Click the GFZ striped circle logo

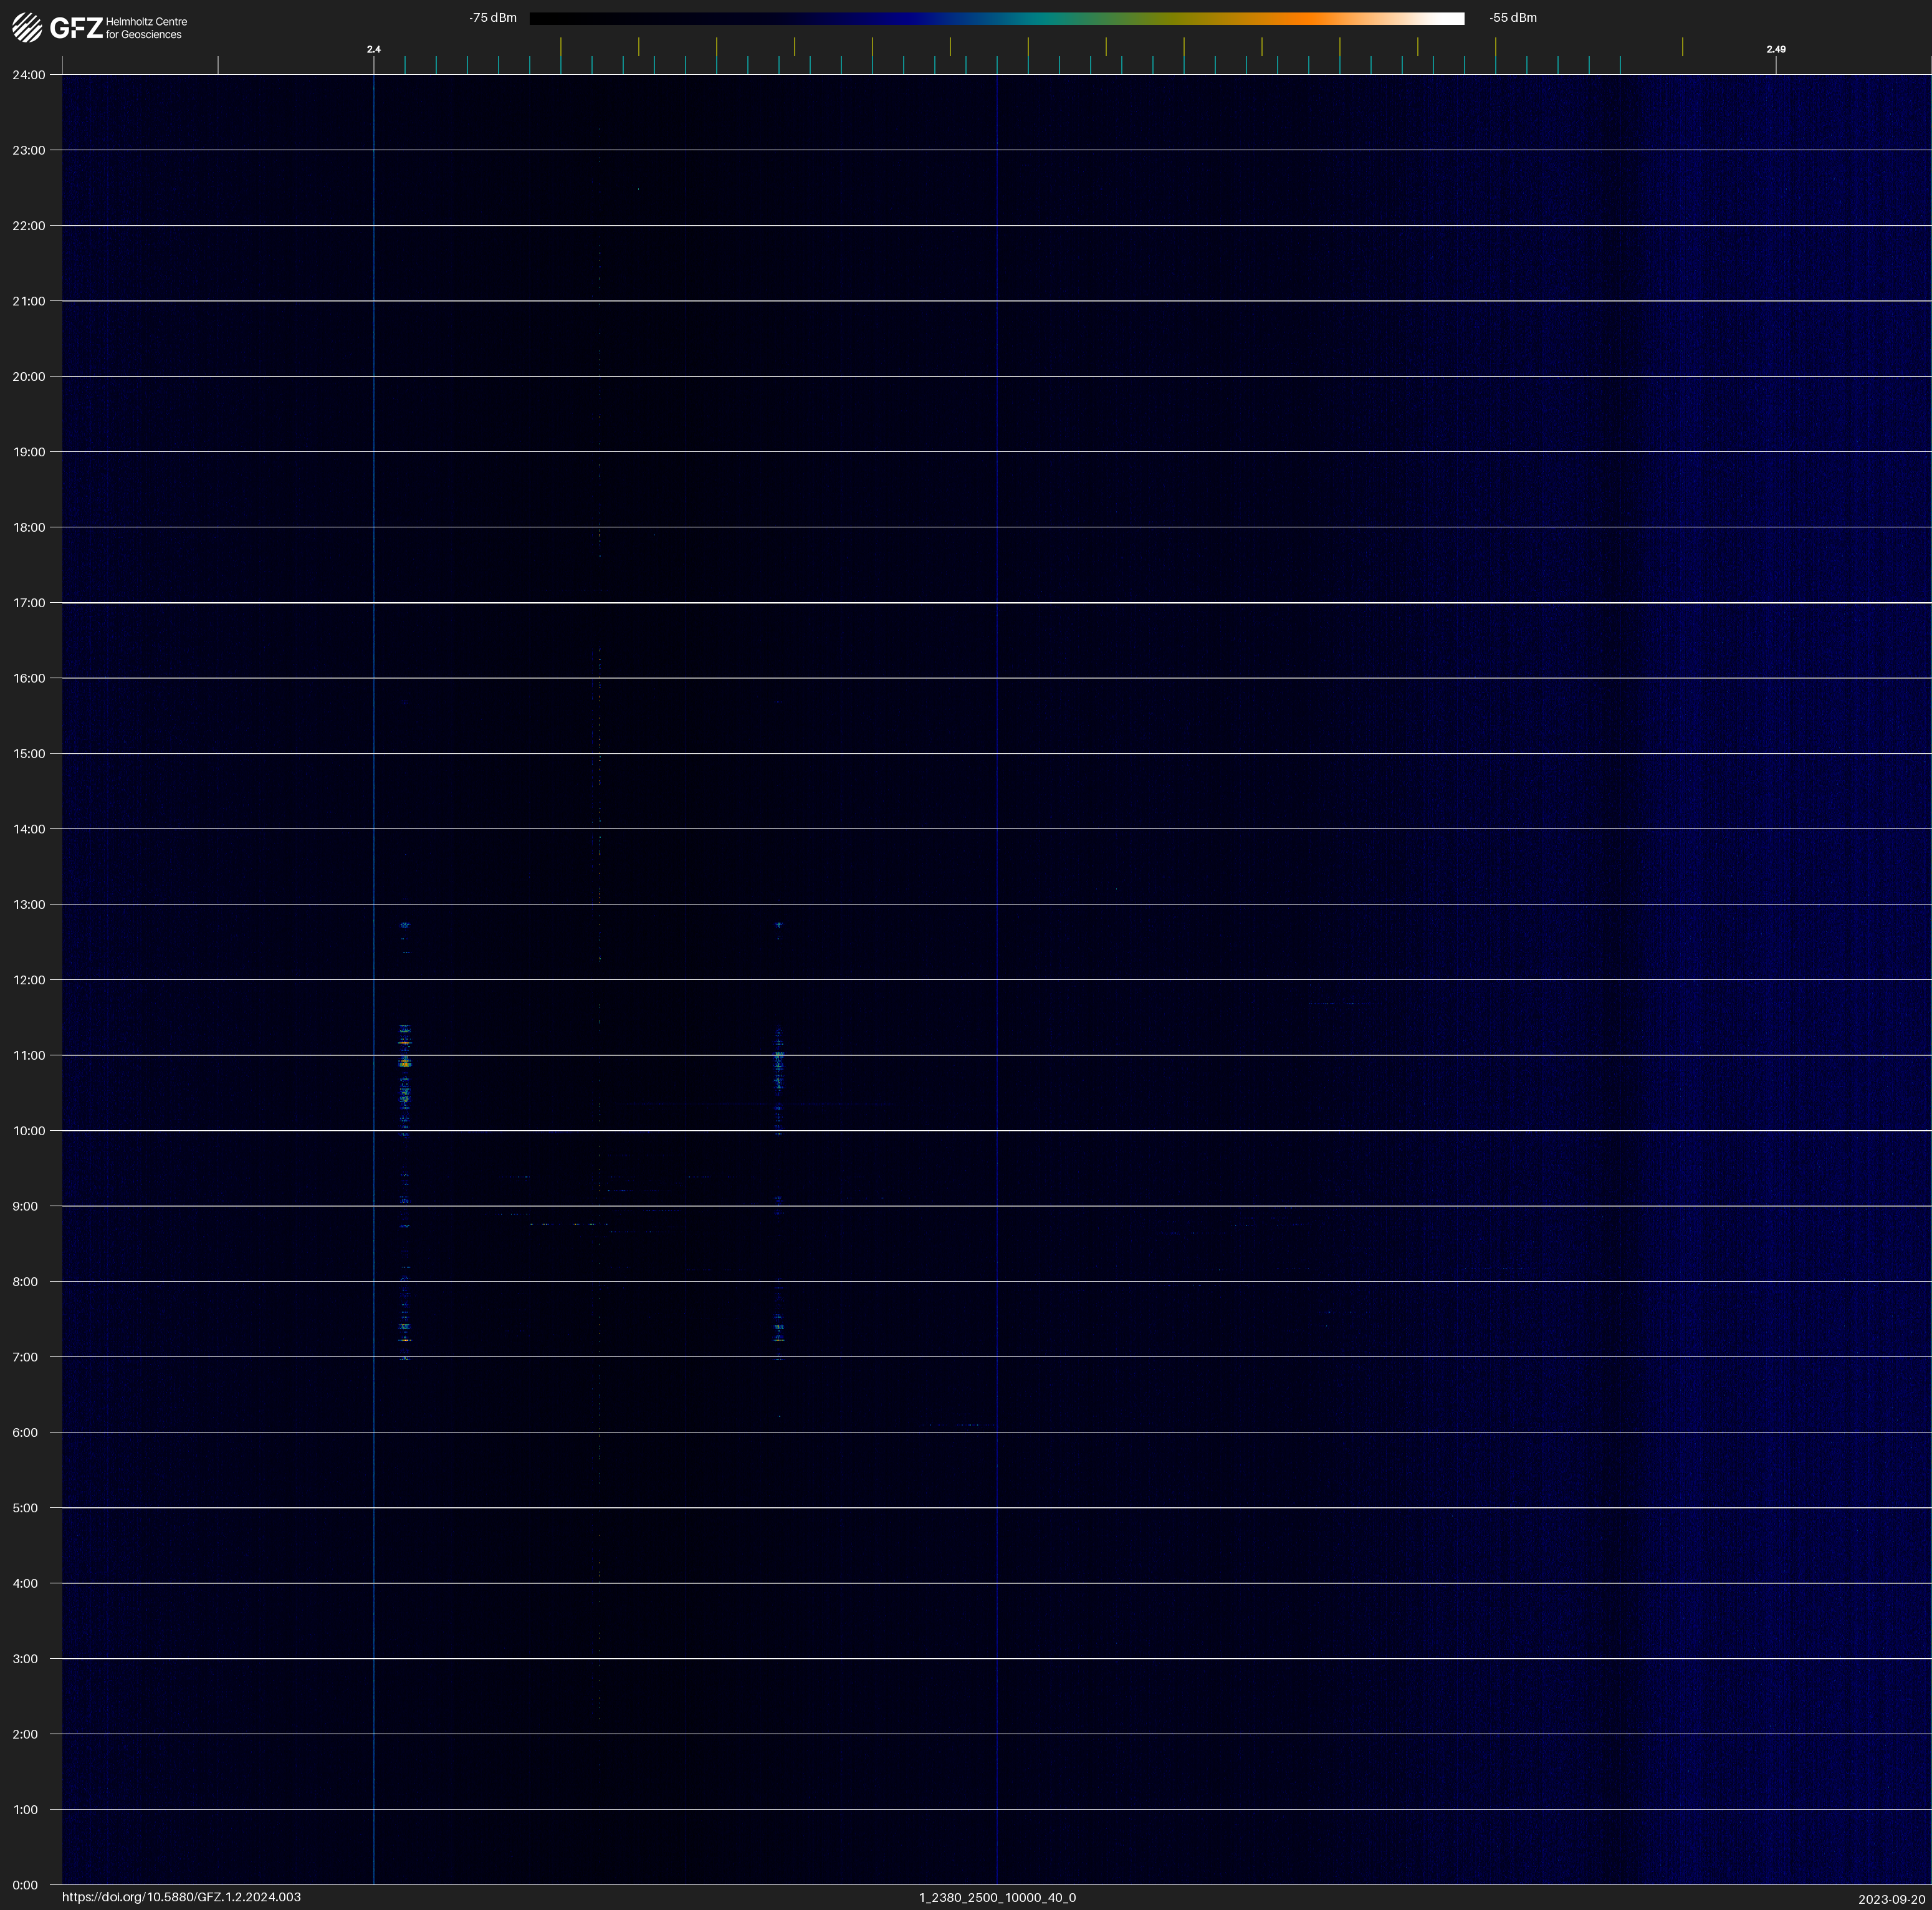coord(27,27)
